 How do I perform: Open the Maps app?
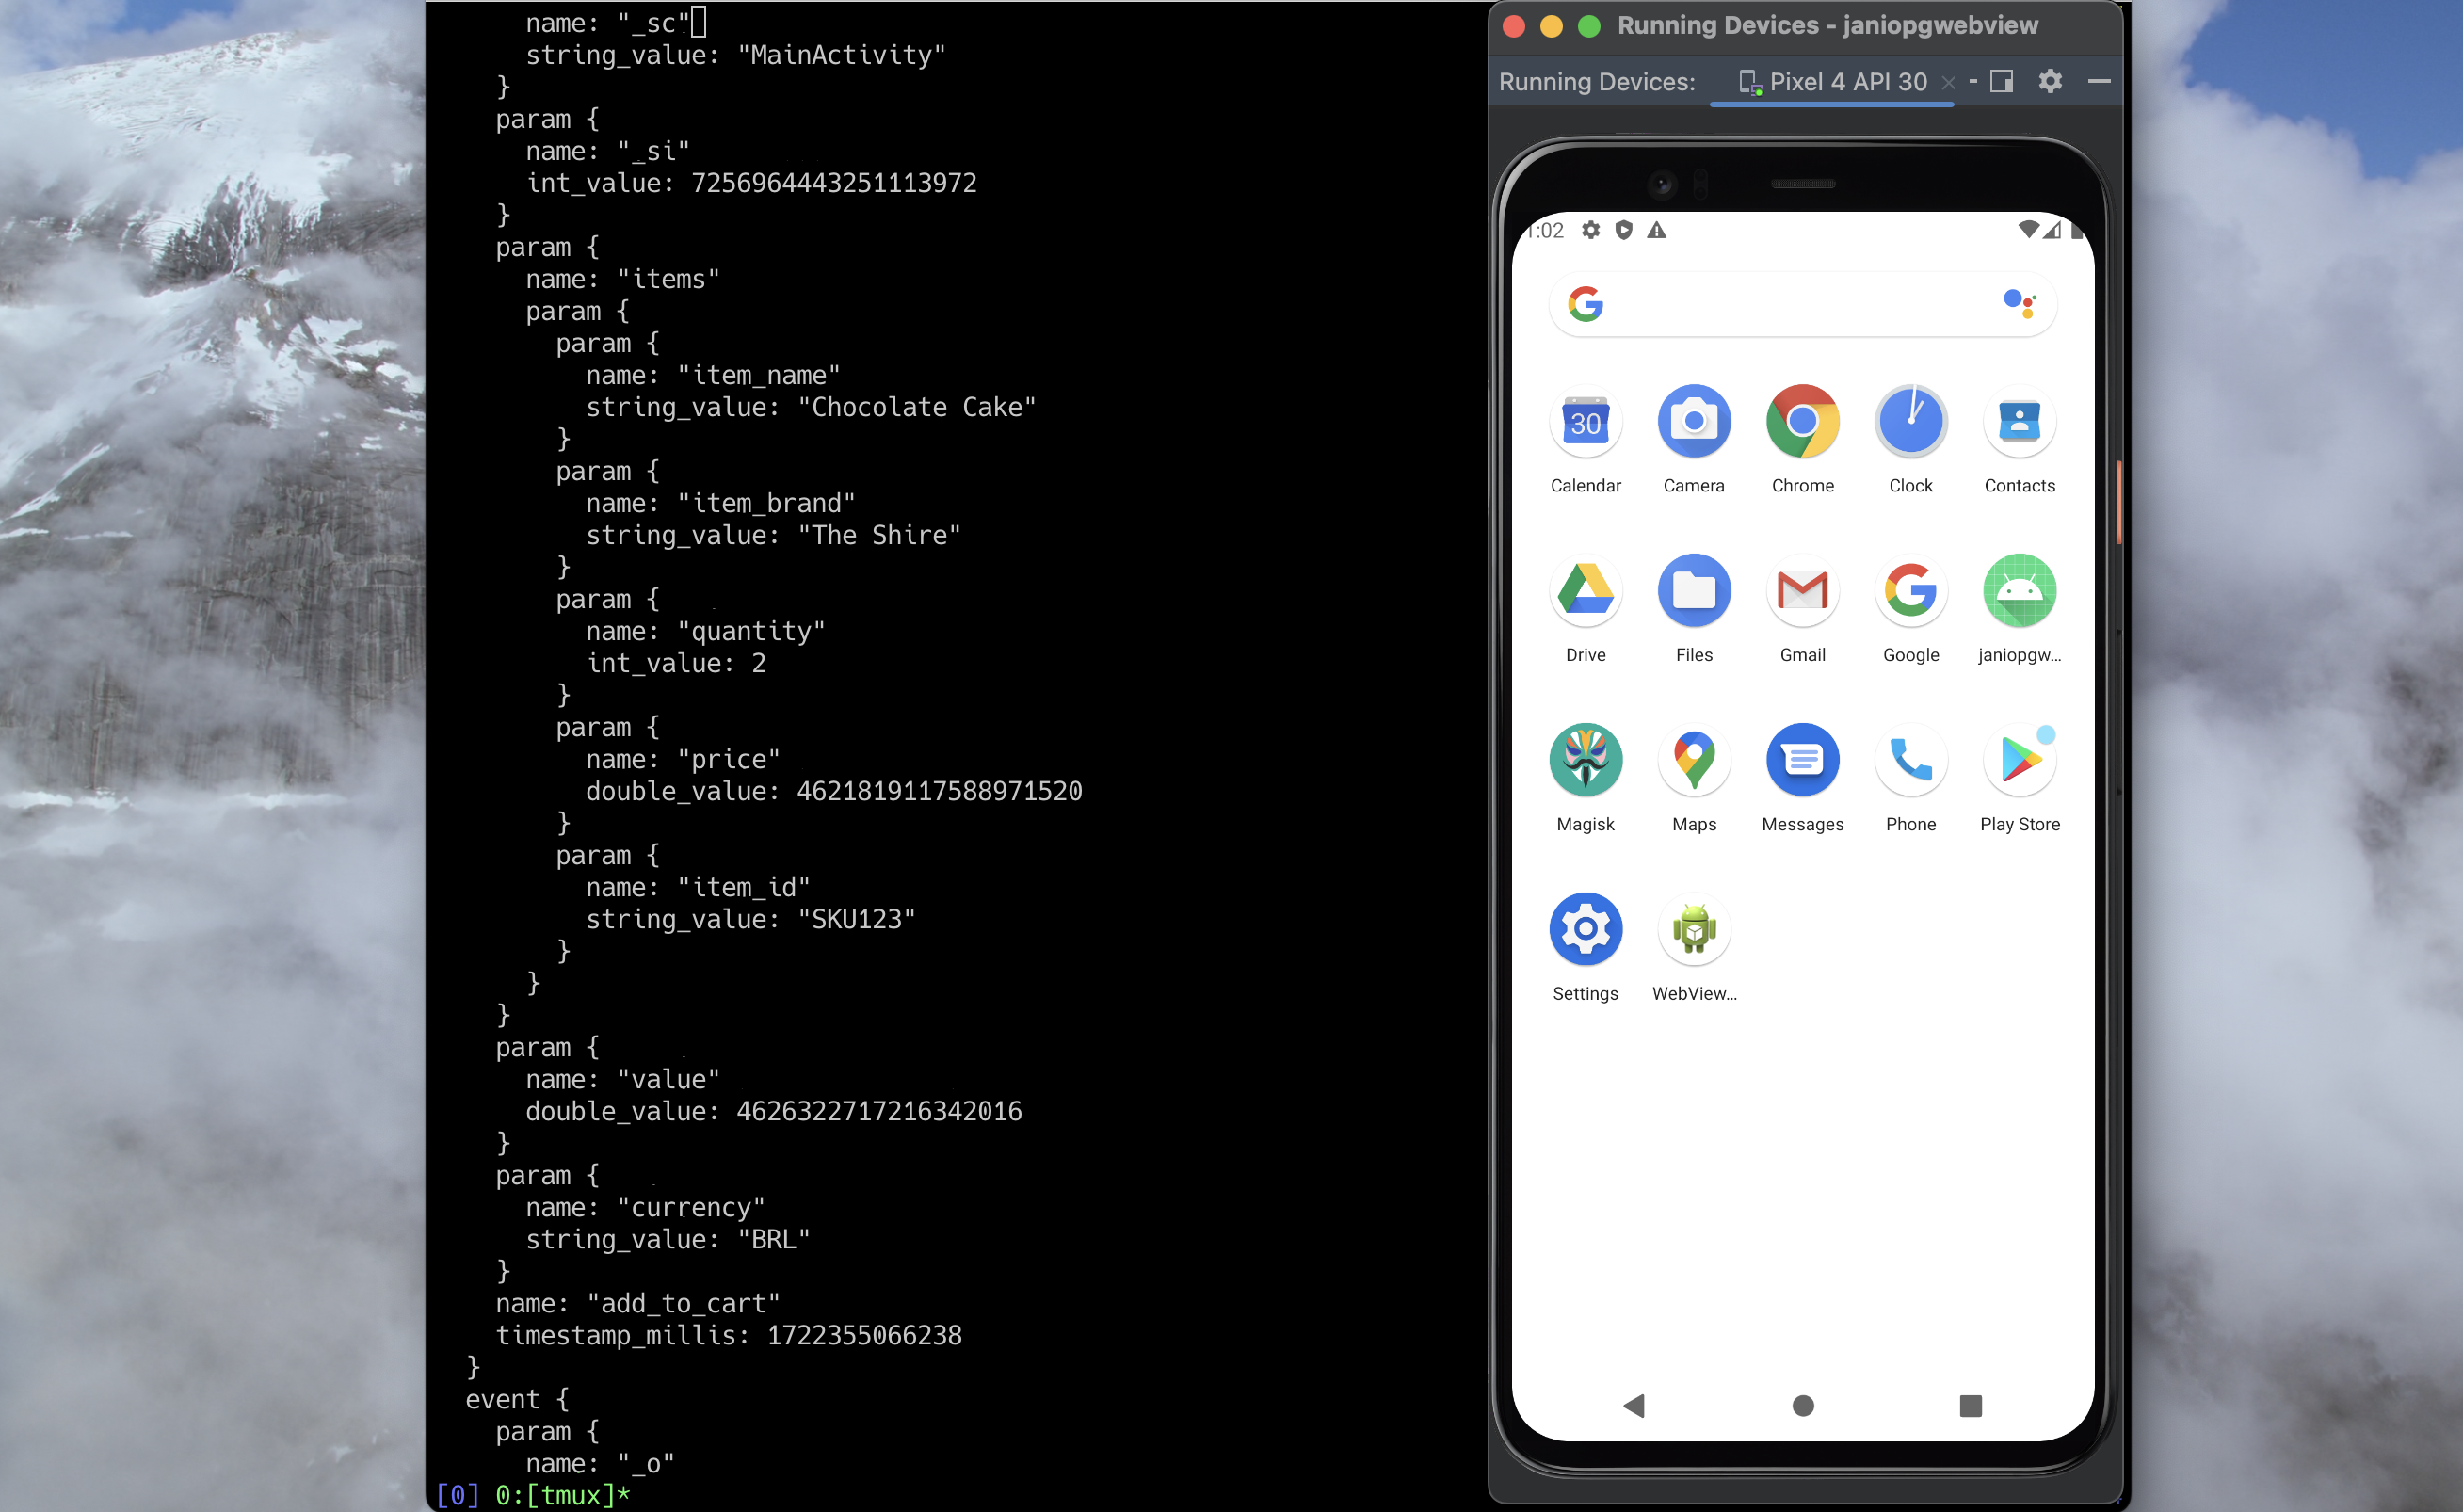pos(1693,760)
